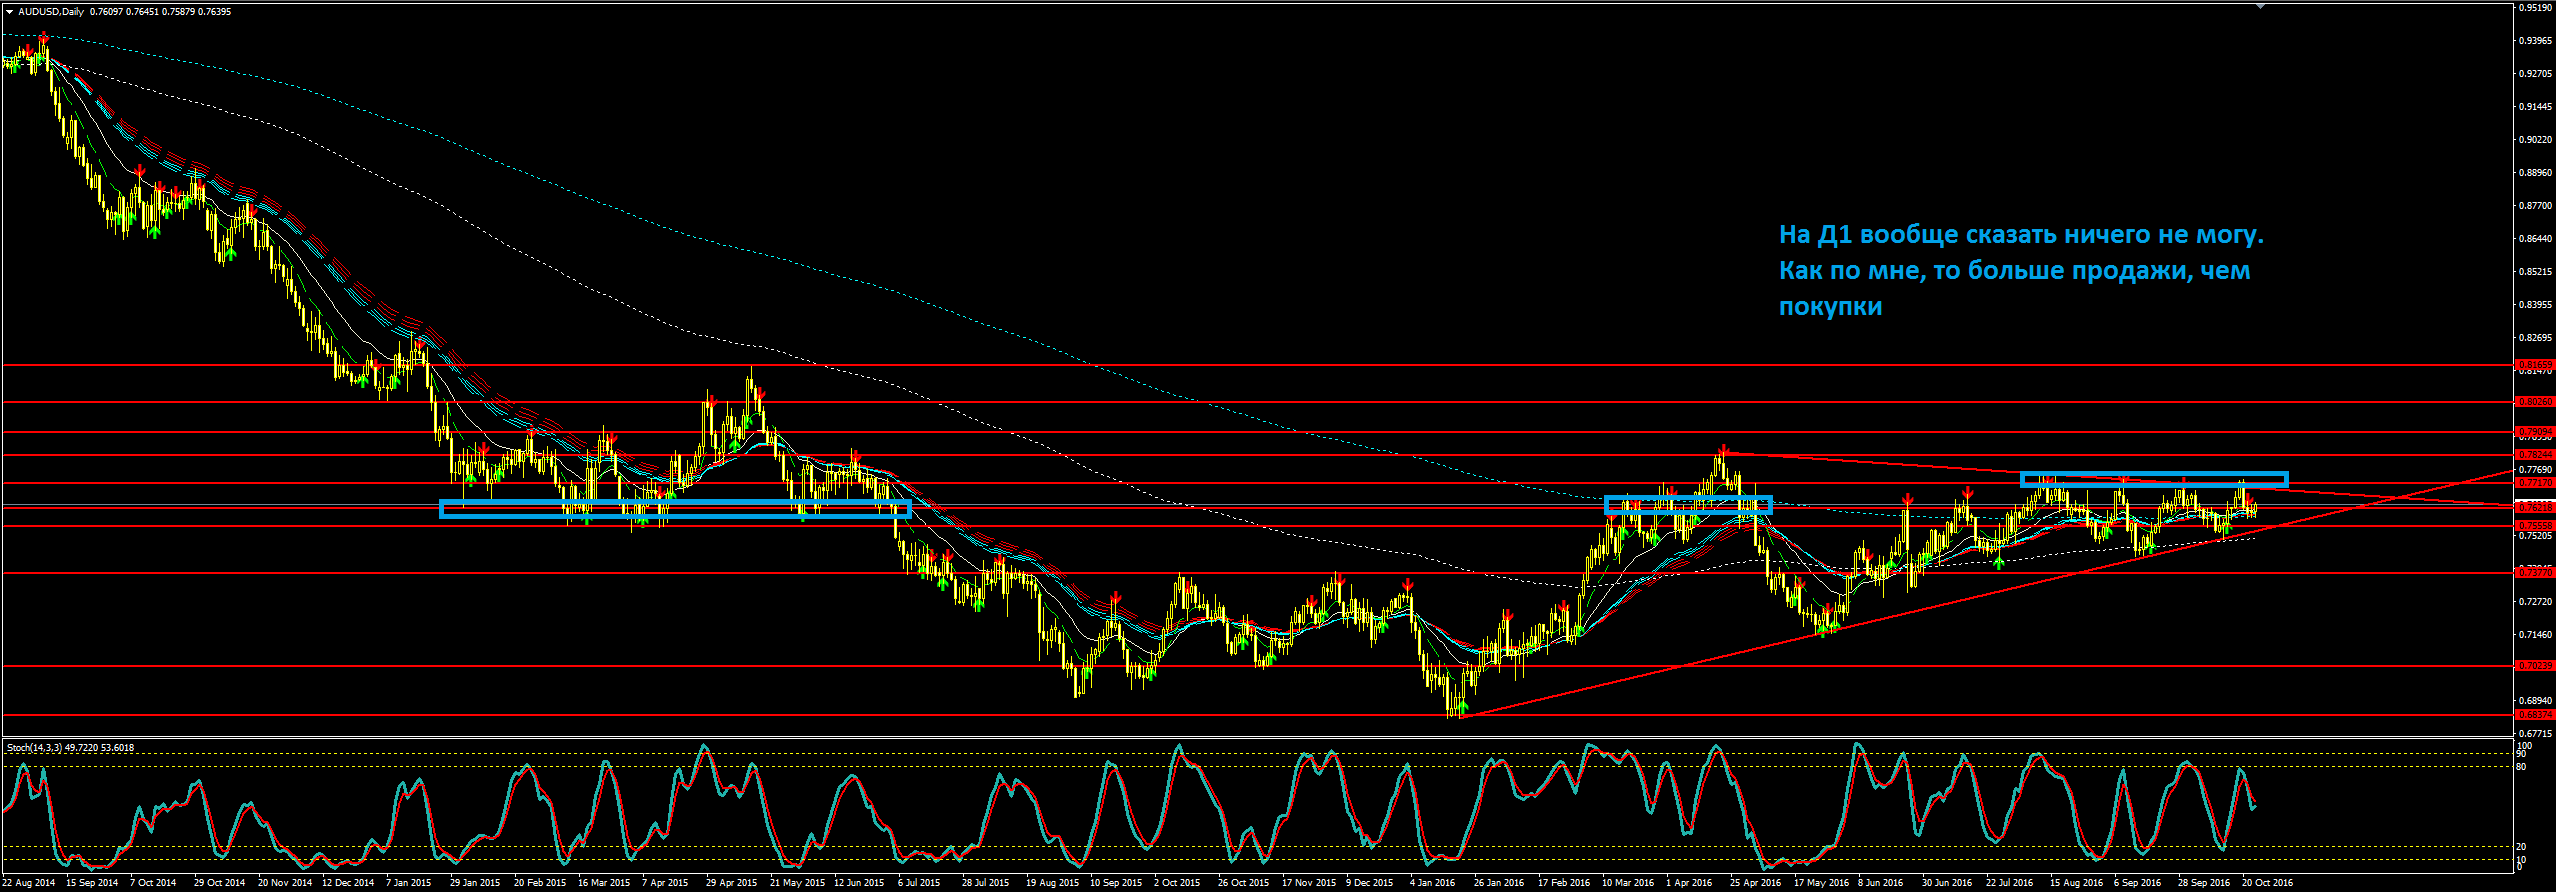Image resolution: width=2556 pixels, height=892 pixels.
Task: Click the 0.73770 red price level label
Action: click(2535, 573)
